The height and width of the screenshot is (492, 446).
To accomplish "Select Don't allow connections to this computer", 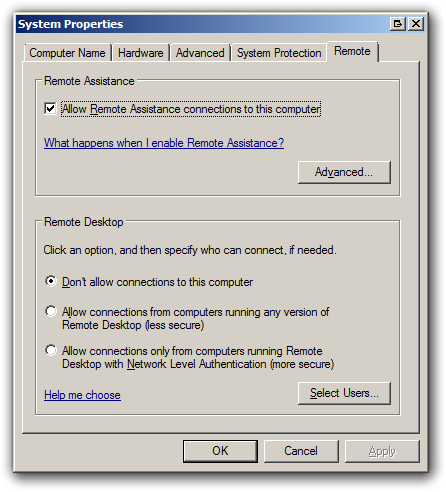I will pyautogui.click(x=51, y=282).
